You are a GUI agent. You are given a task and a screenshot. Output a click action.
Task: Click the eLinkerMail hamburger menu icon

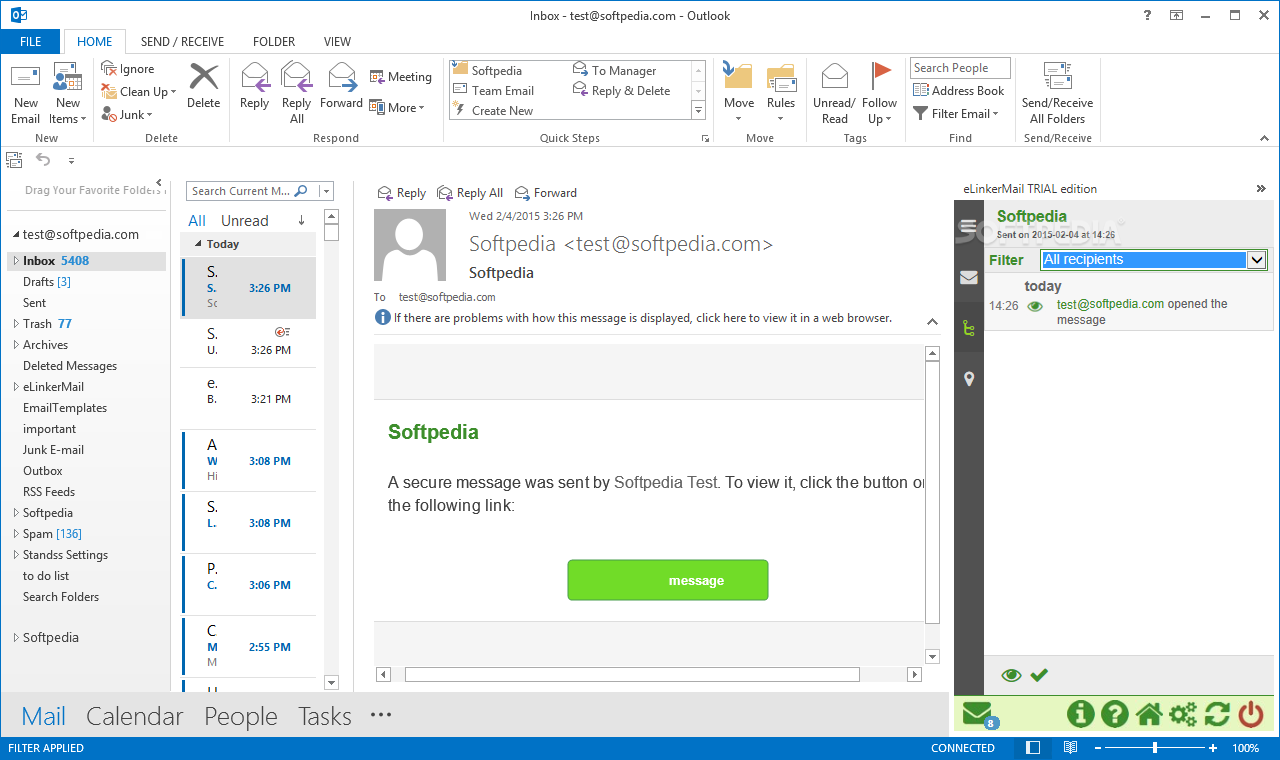click(x=968, y=226)
